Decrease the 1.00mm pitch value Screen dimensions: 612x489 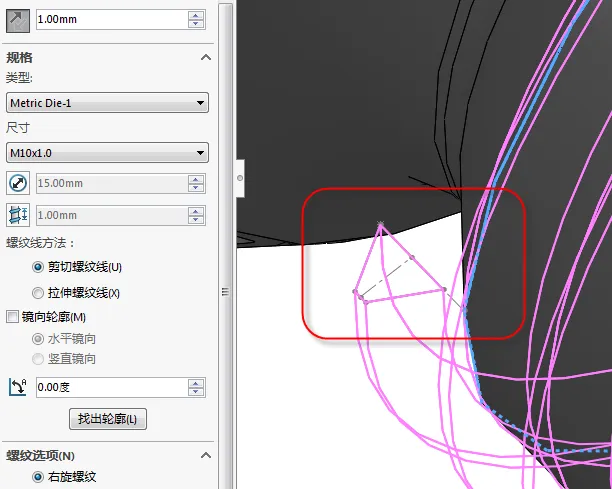pyautogui.click(x=196, y=220)
